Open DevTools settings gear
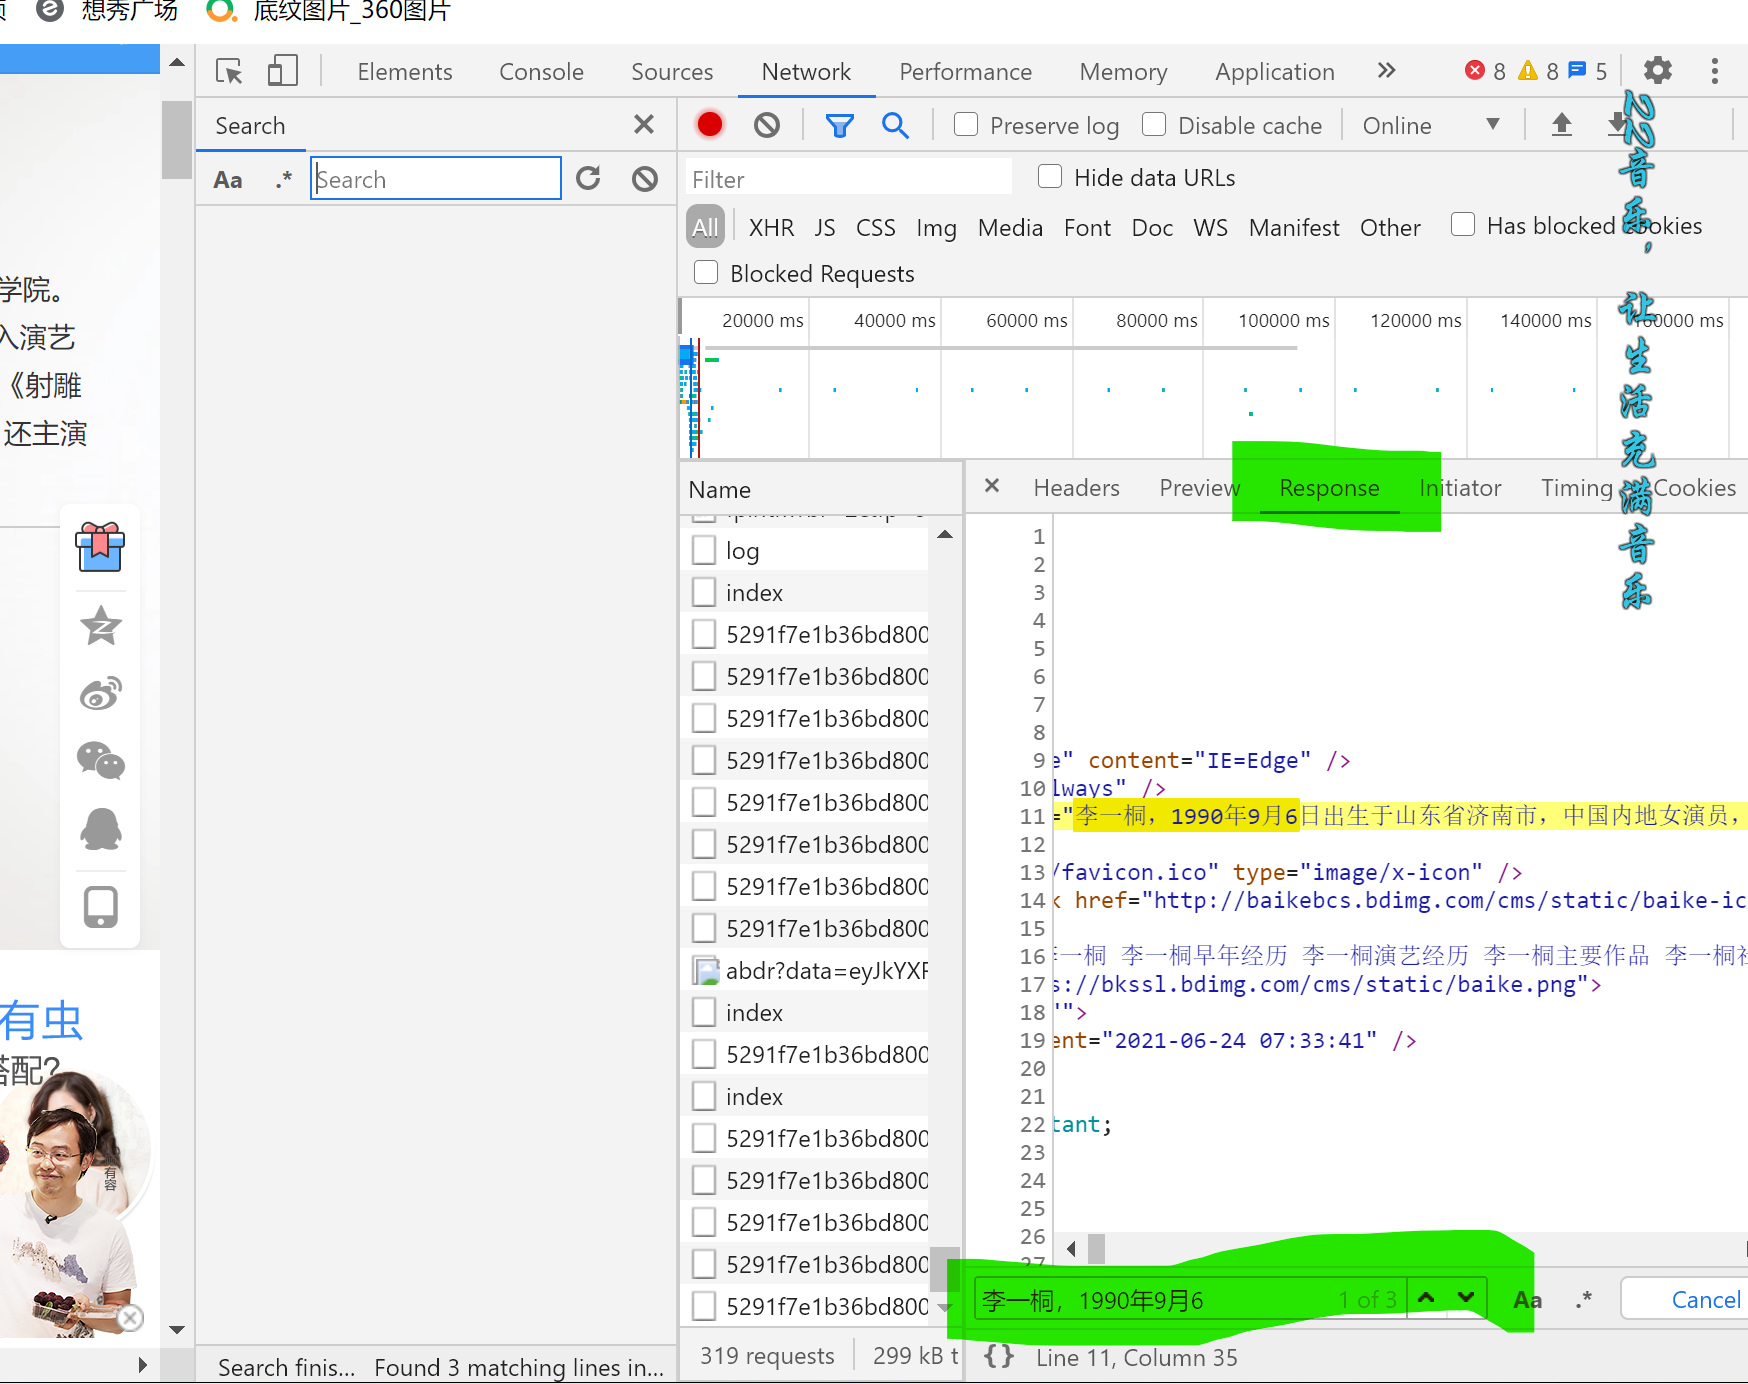 click(x=1656, y=70)
